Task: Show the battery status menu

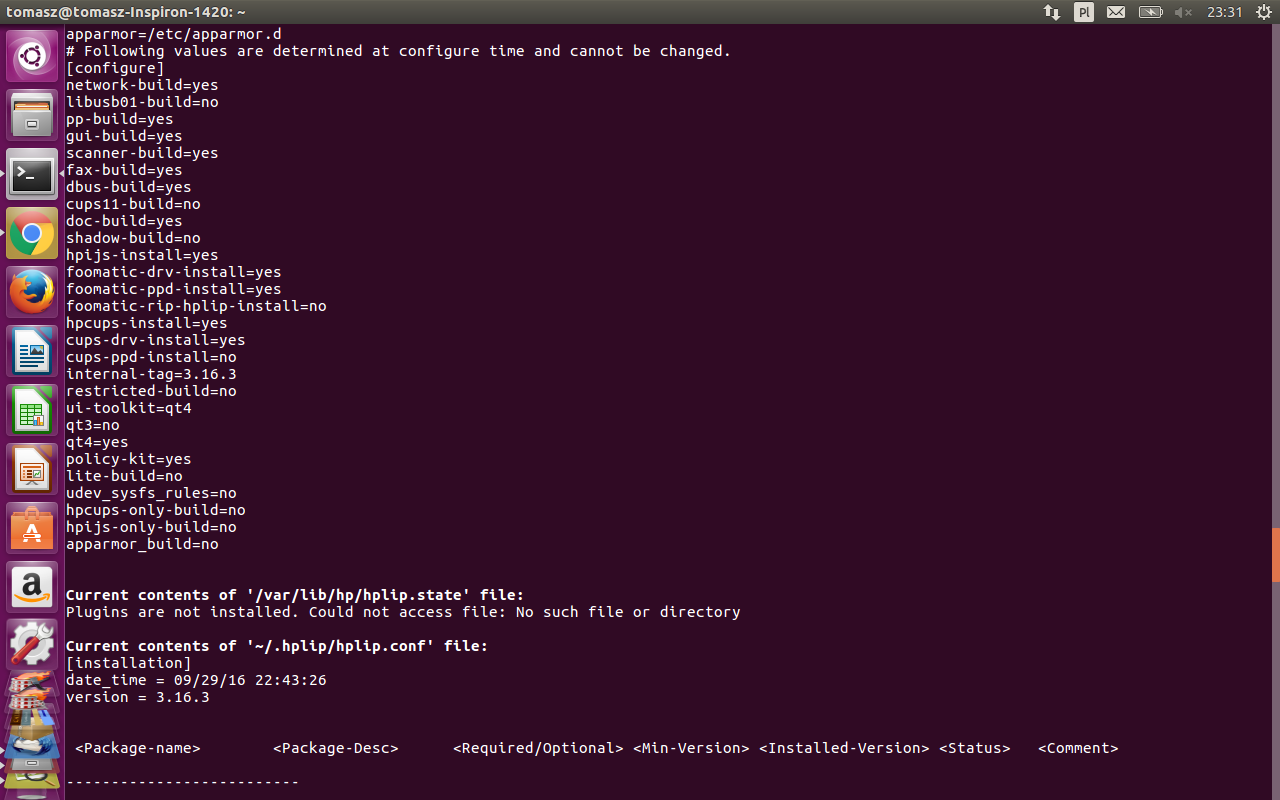Action: [x=1150, y=12]
